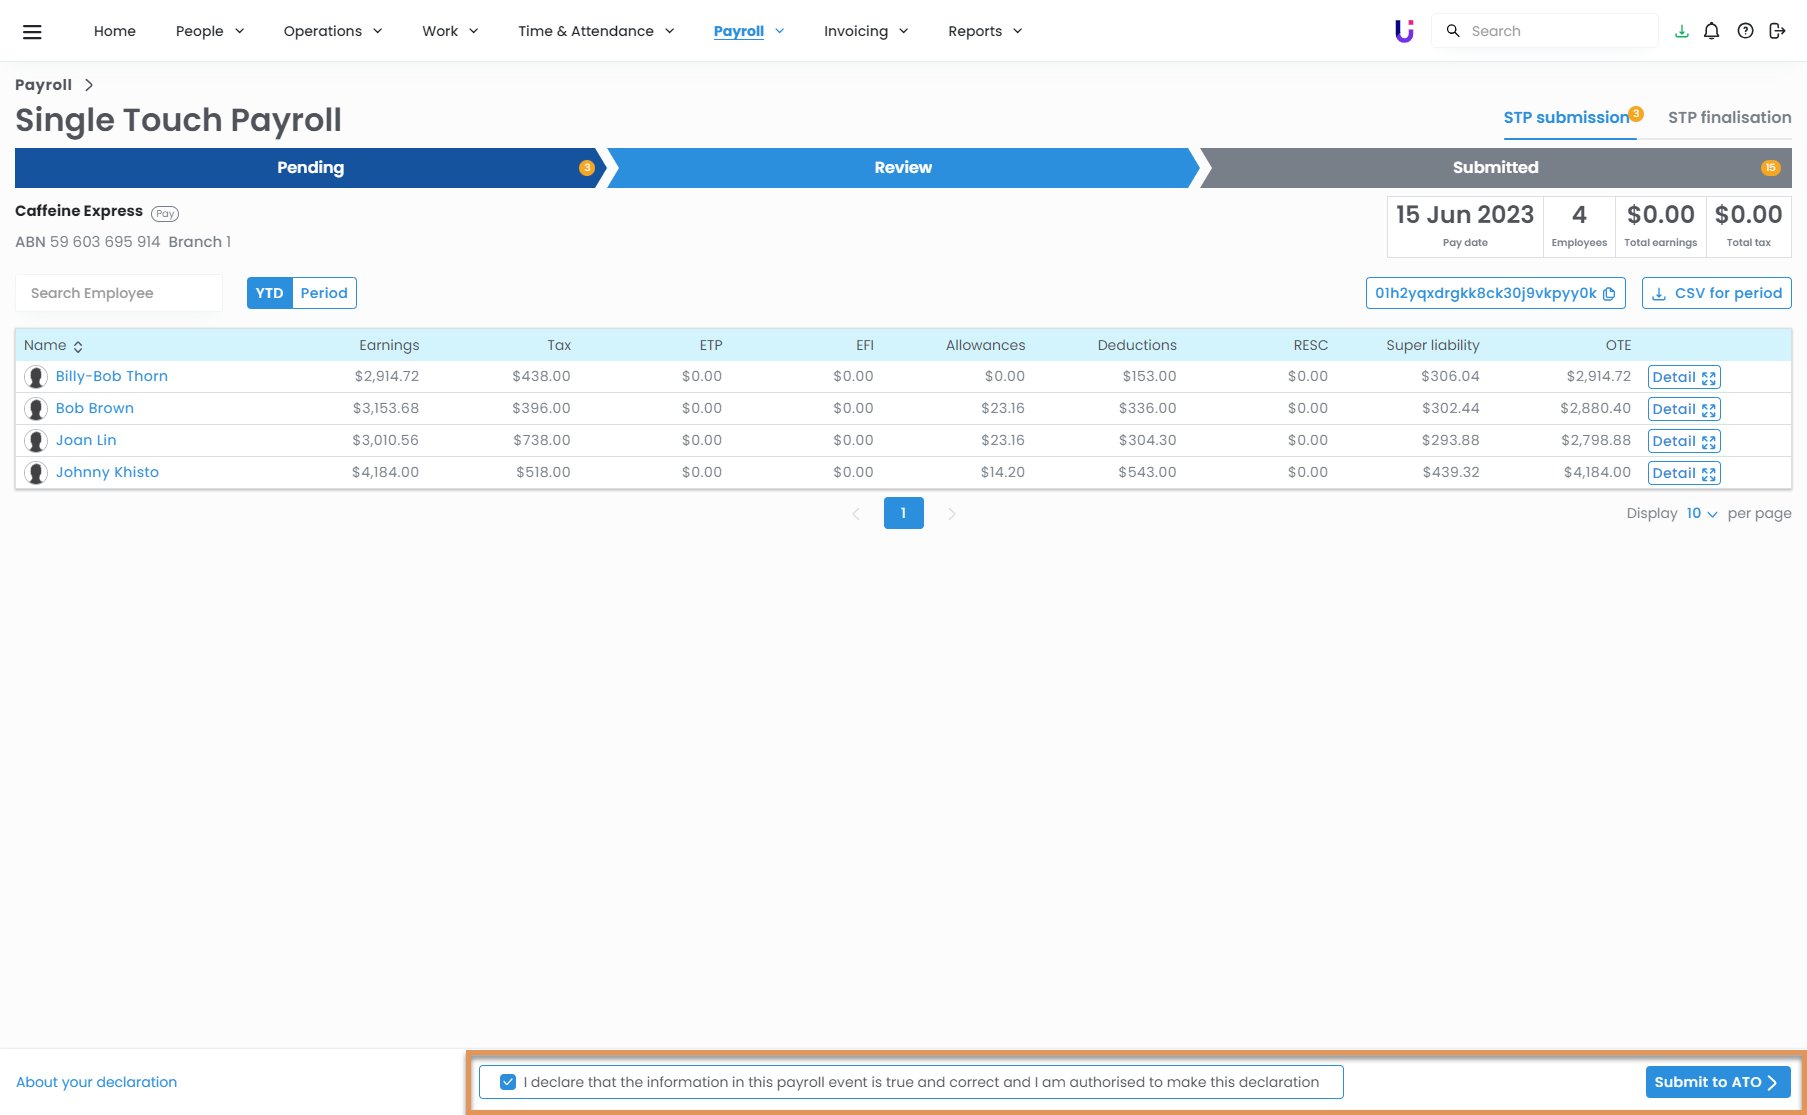Open the hamburger menu icon
The height and width of the screenshot is (1115, 1807).
click(32, 32)
